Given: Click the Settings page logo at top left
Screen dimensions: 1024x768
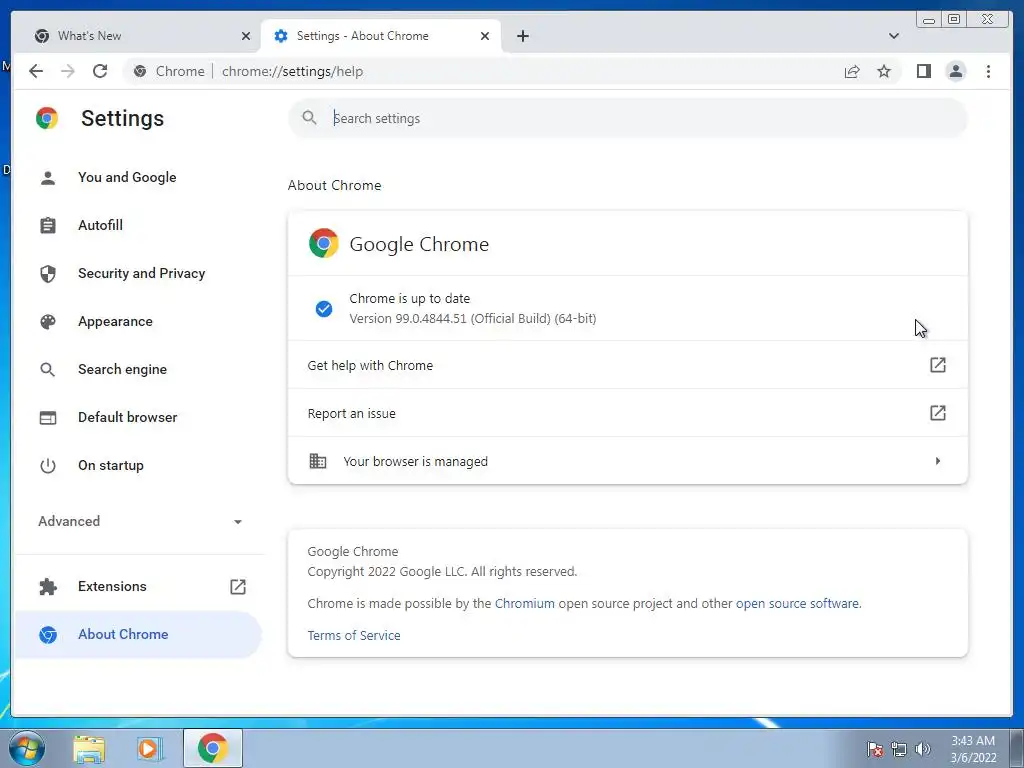Looking at the screenshot, I should point(47,118).
